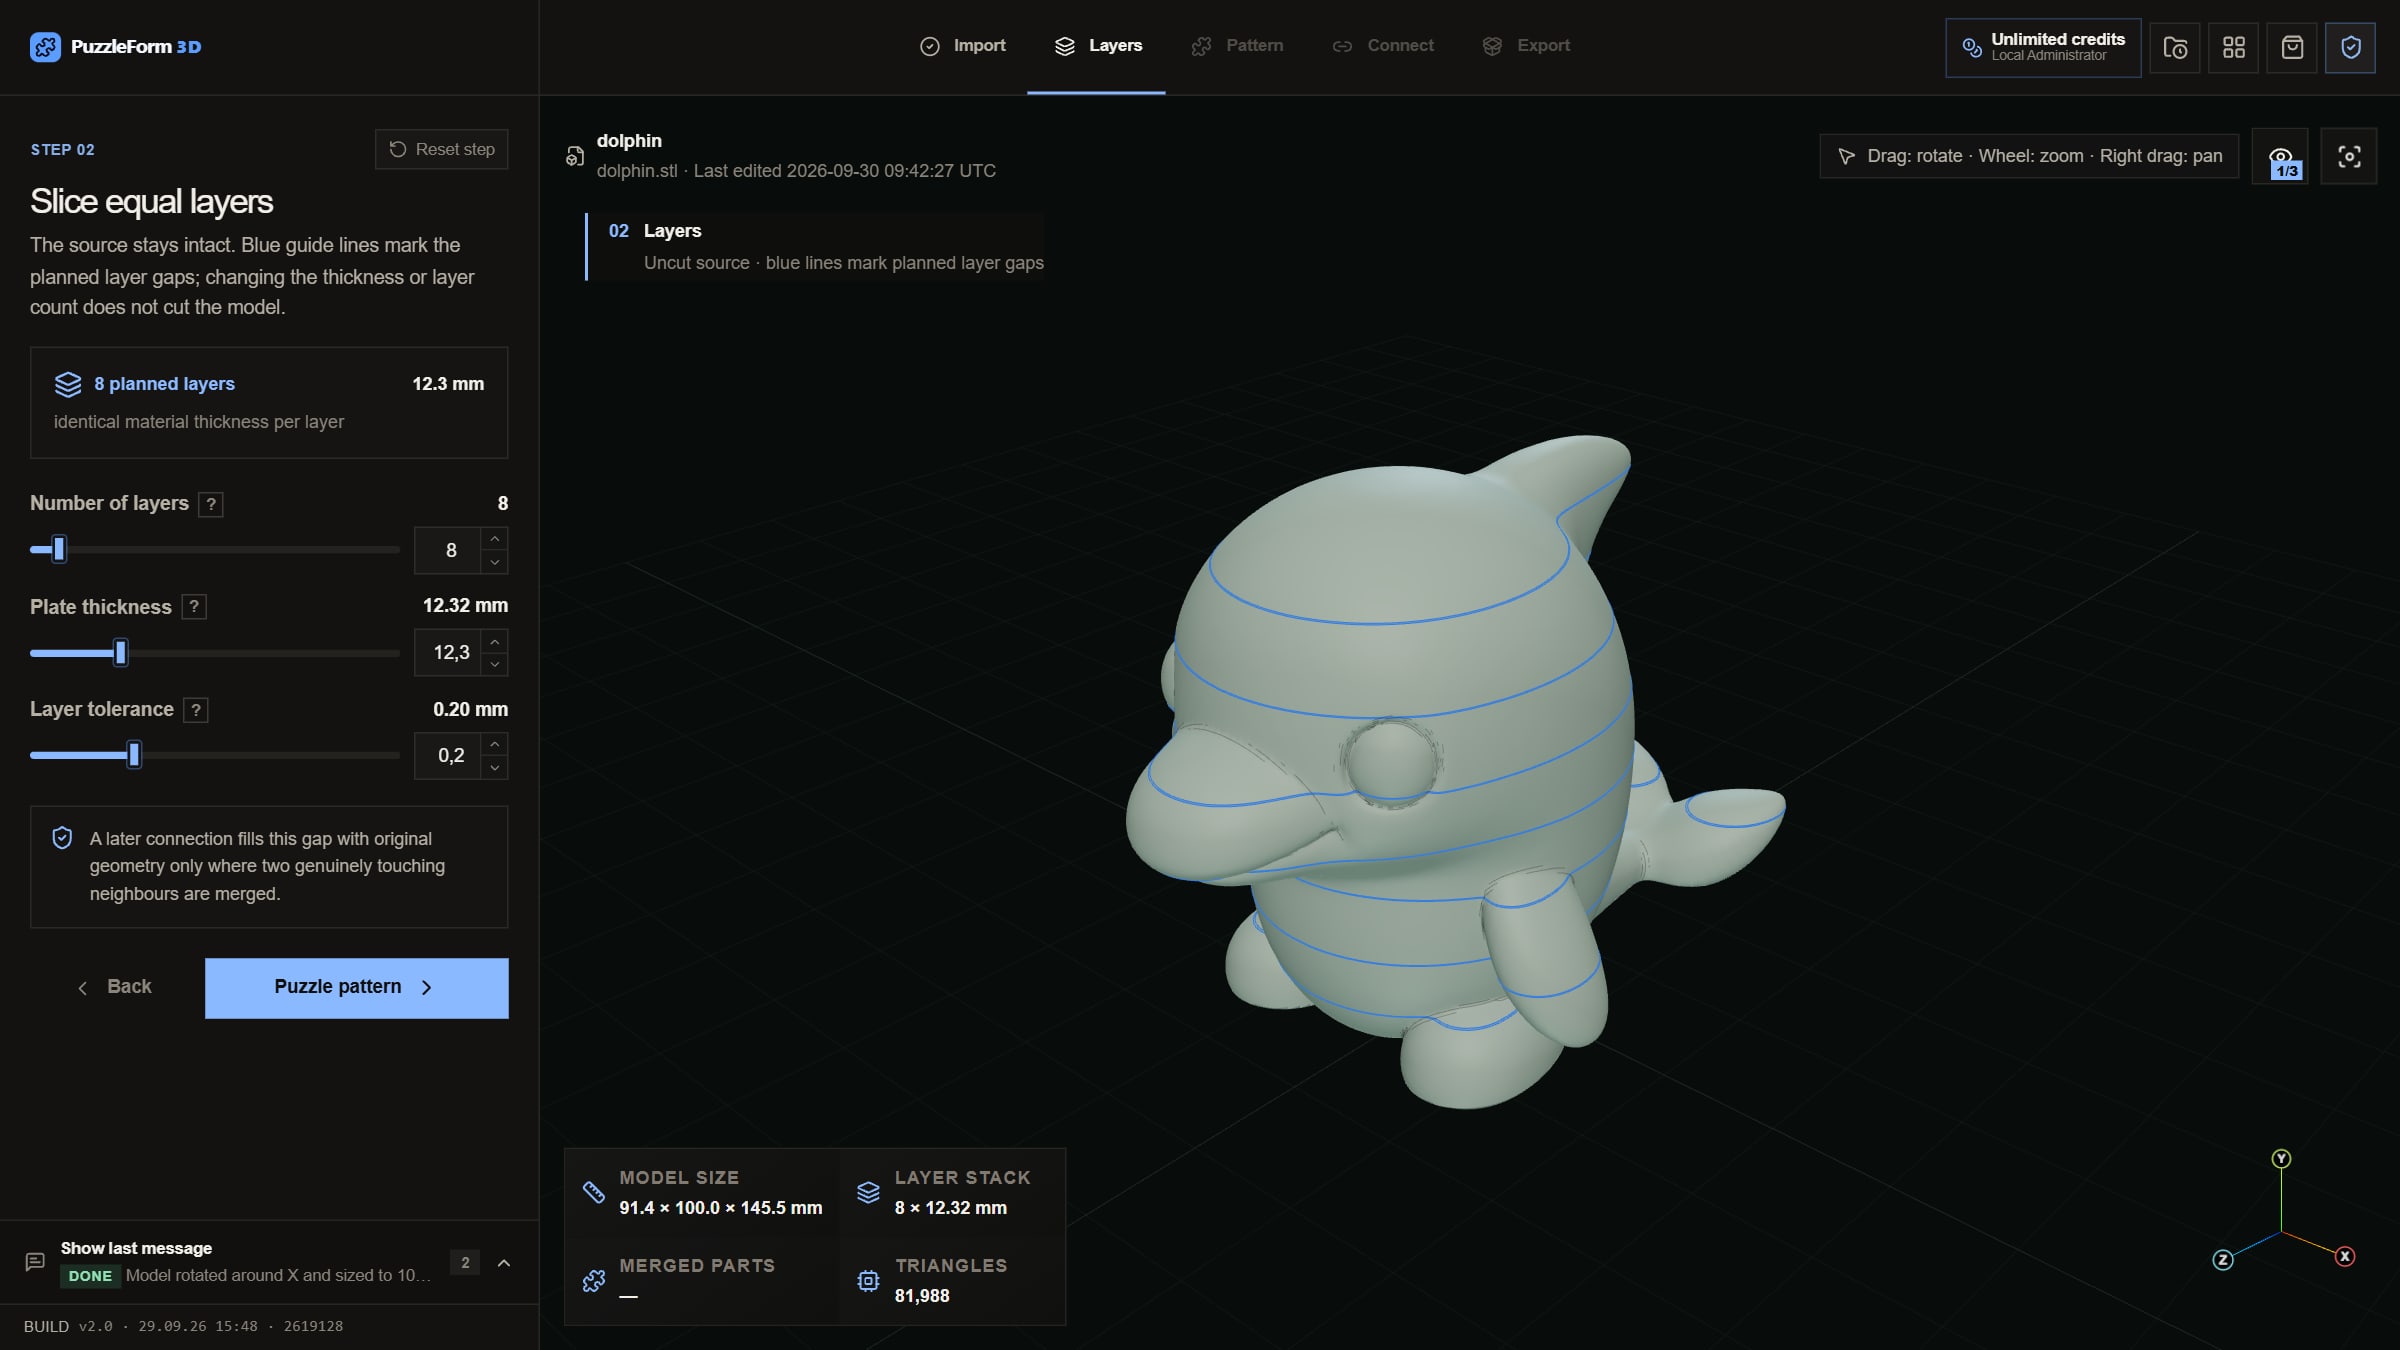2400x1350 pixels.
Task: Click the Y axis gizmo handle
Action: tap(2281, 1158)
